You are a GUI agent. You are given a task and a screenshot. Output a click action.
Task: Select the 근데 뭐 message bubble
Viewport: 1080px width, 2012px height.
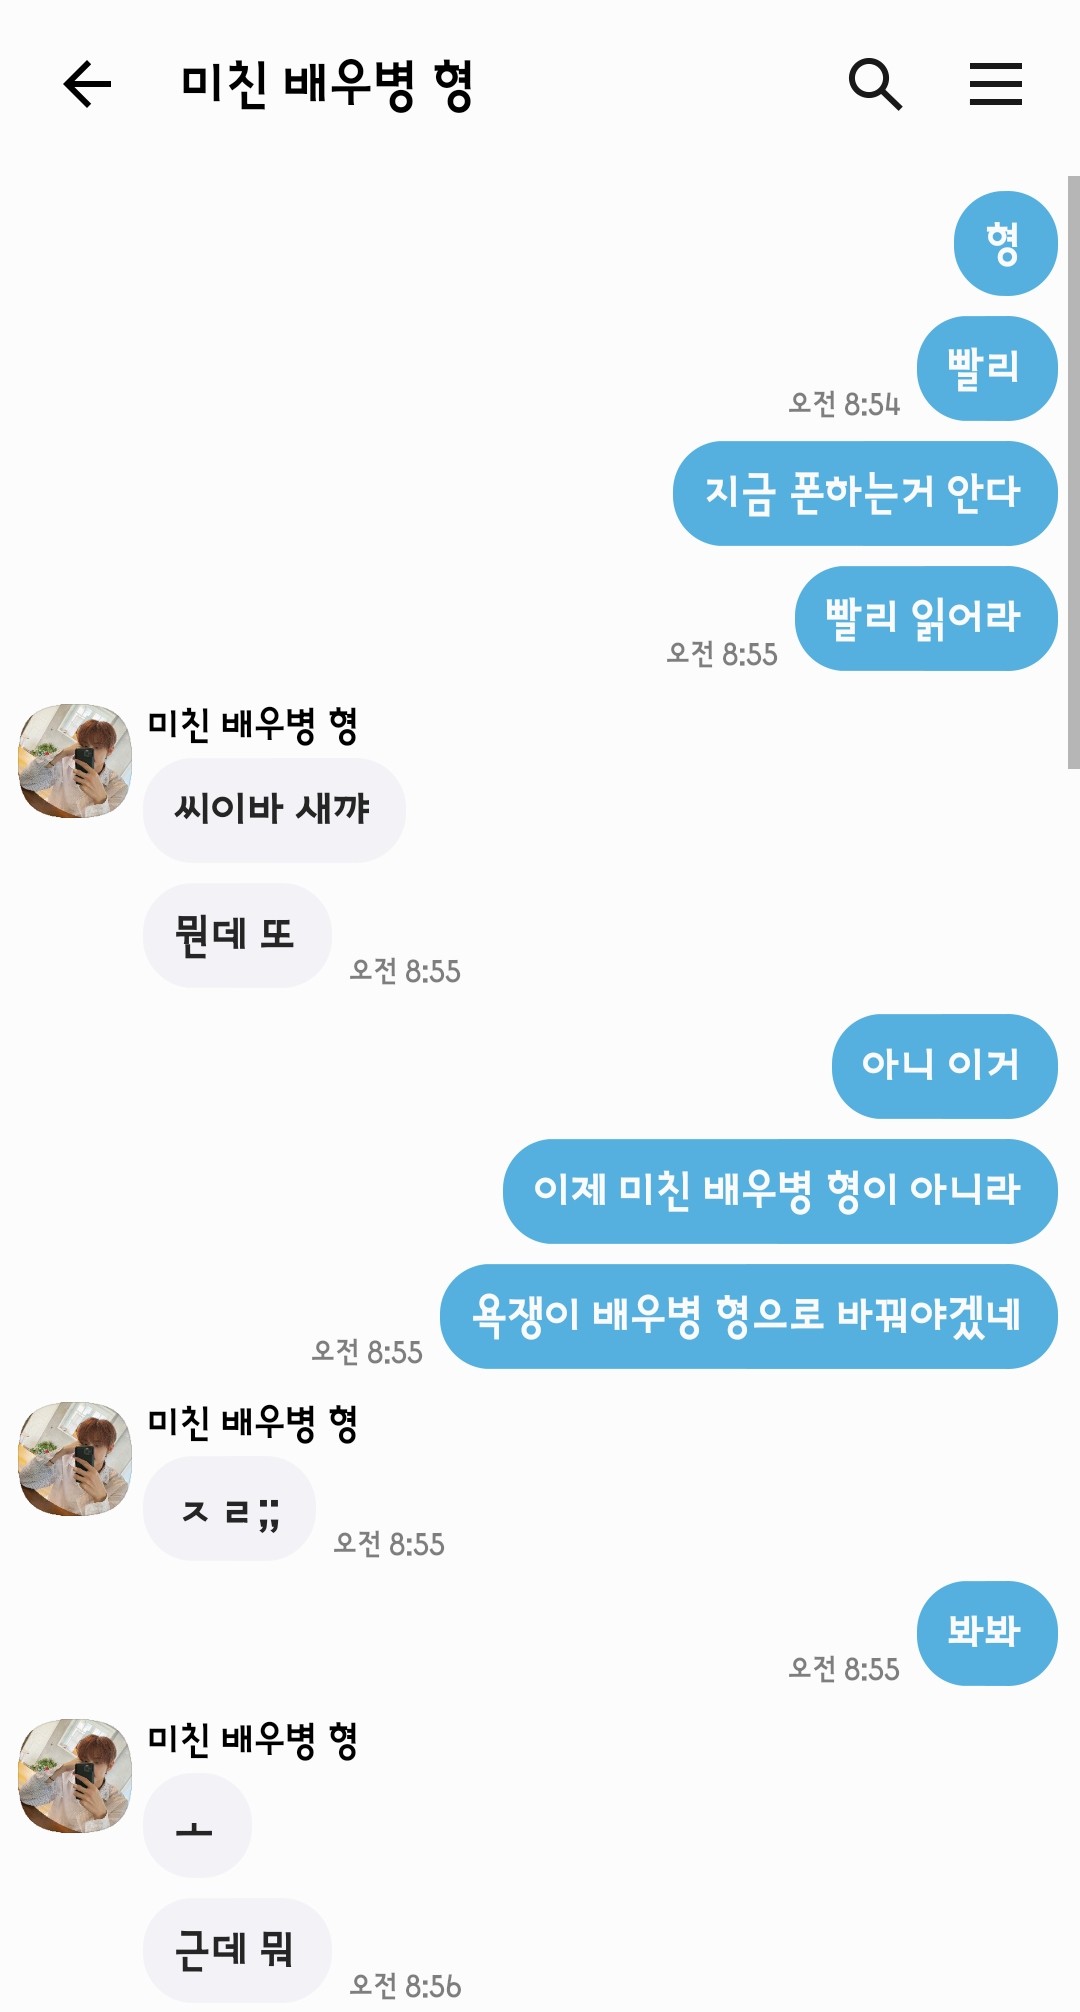pos(237,1950)
